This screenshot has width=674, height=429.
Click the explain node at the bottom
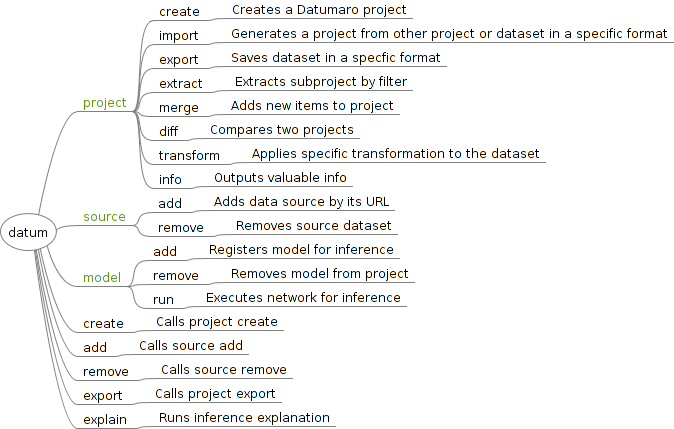click(x=105, y=419)
